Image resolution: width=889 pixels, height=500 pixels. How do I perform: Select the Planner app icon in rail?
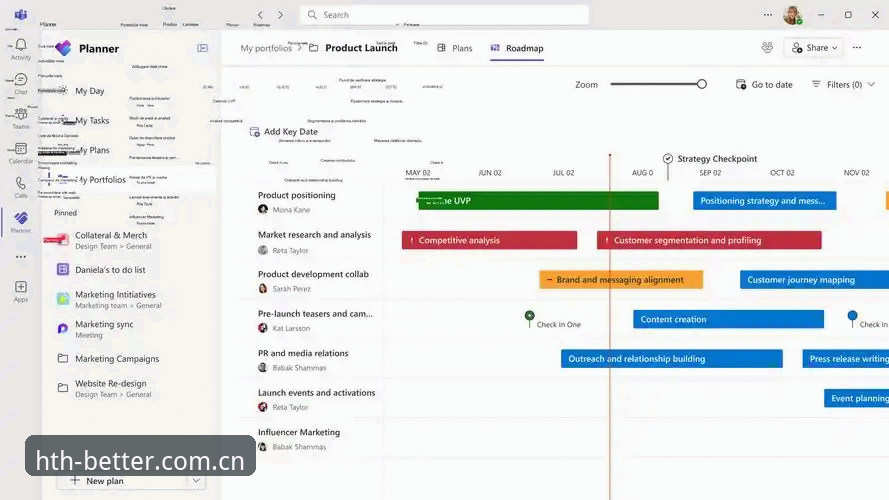coord(21,218)
